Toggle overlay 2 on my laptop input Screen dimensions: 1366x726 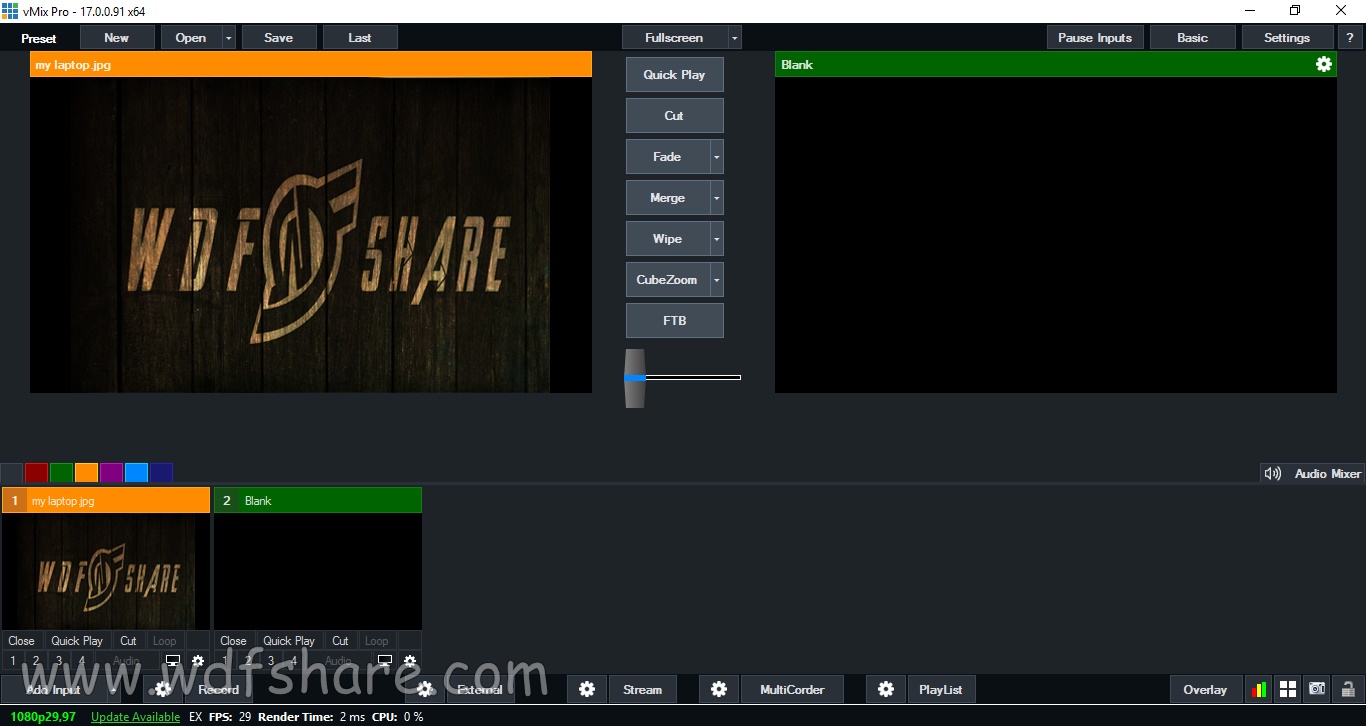(x=36, y=661)
